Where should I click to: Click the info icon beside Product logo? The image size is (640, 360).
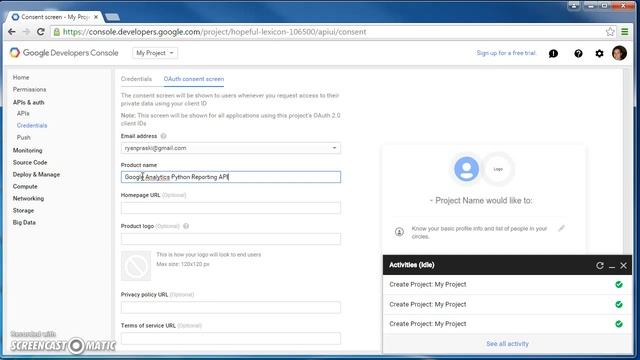(x=186, y=226)
